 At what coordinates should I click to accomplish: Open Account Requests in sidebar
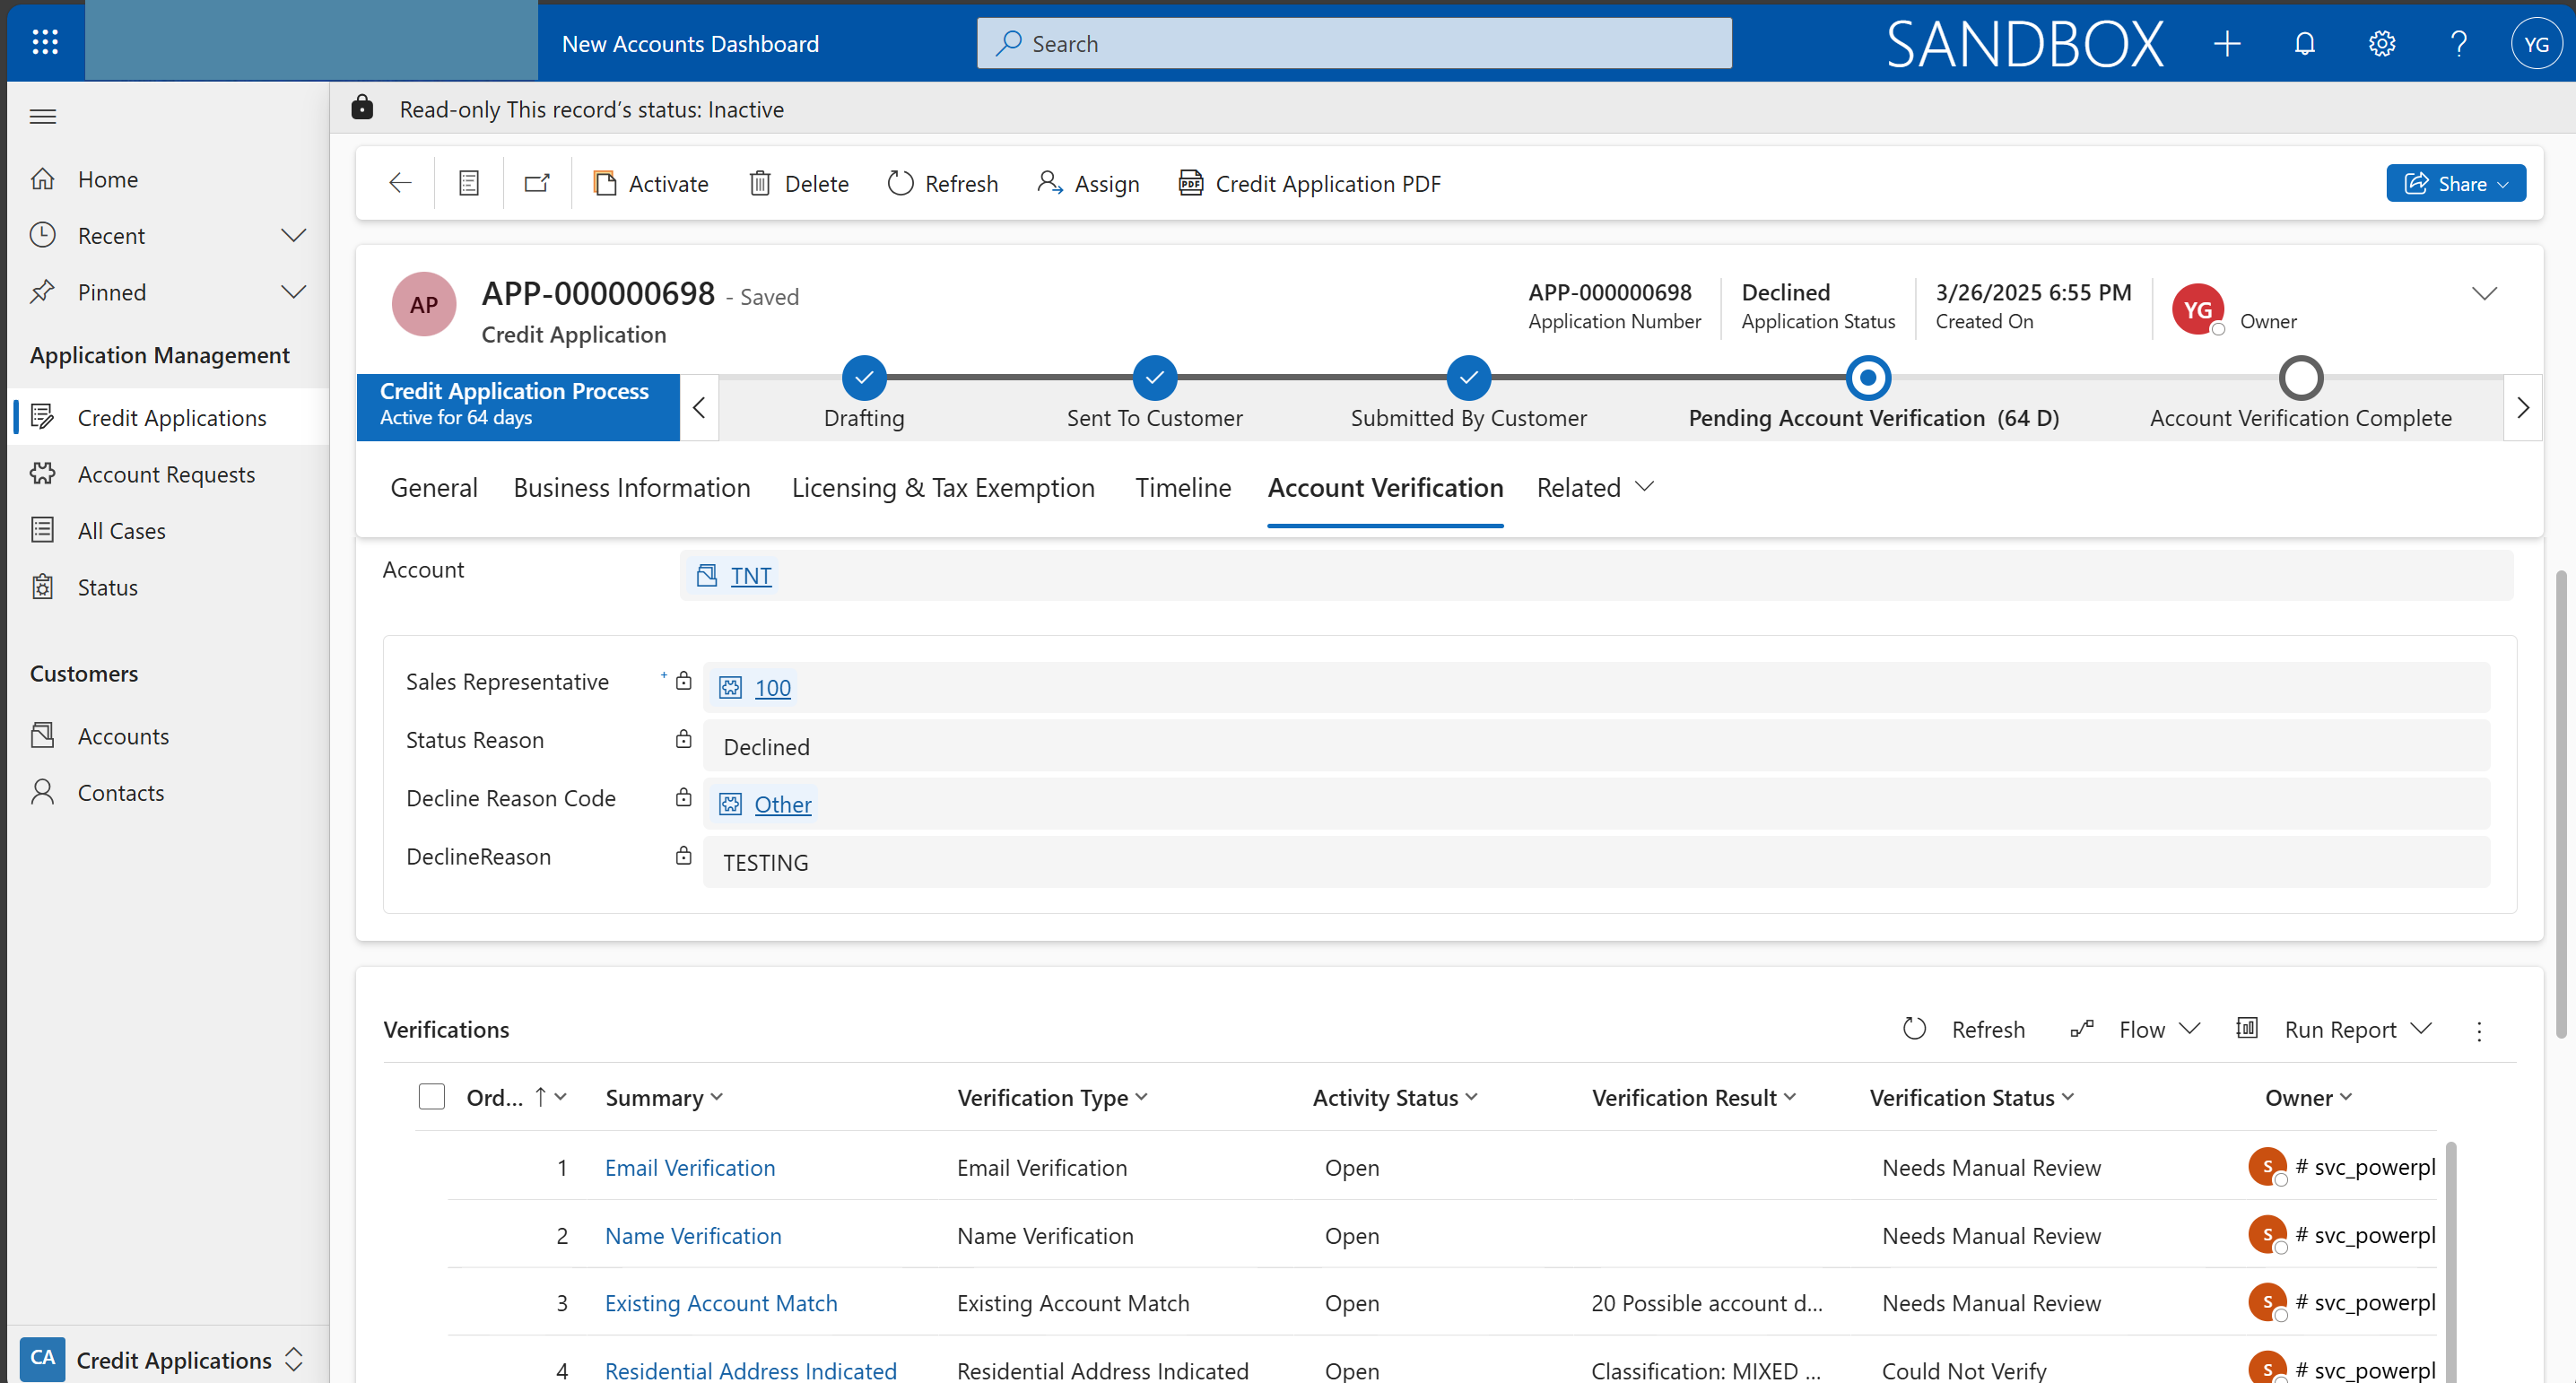pyautogui.click(x=168, y=474)
